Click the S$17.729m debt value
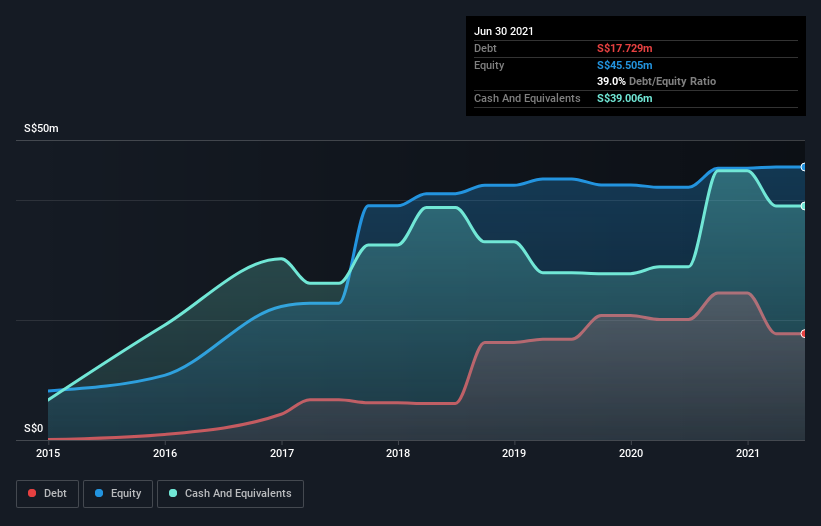 [x=625, y=48]
